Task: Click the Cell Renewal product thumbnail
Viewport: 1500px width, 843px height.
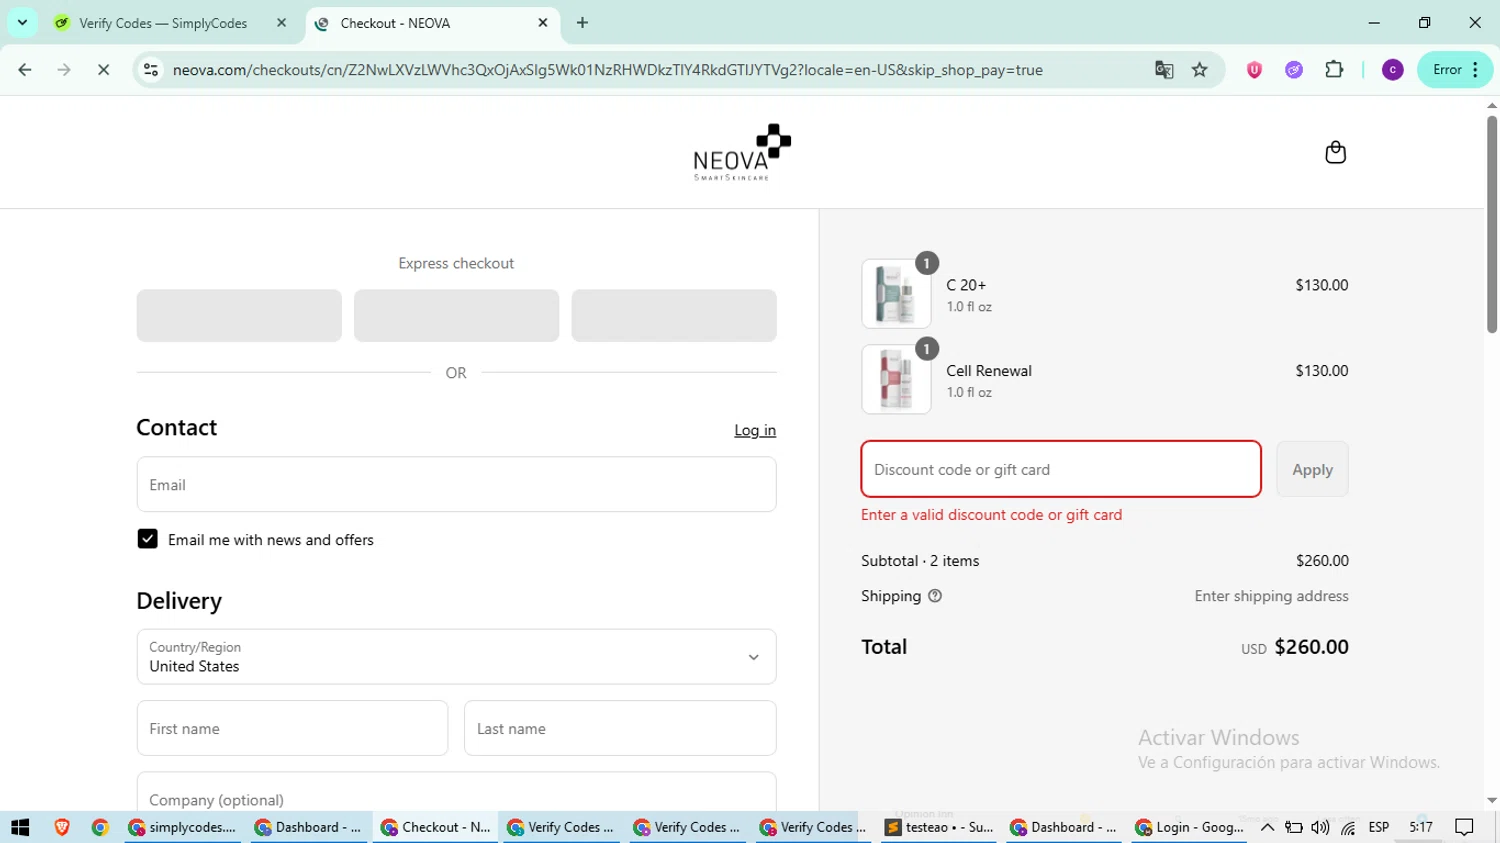Action: tap(896, 379)
